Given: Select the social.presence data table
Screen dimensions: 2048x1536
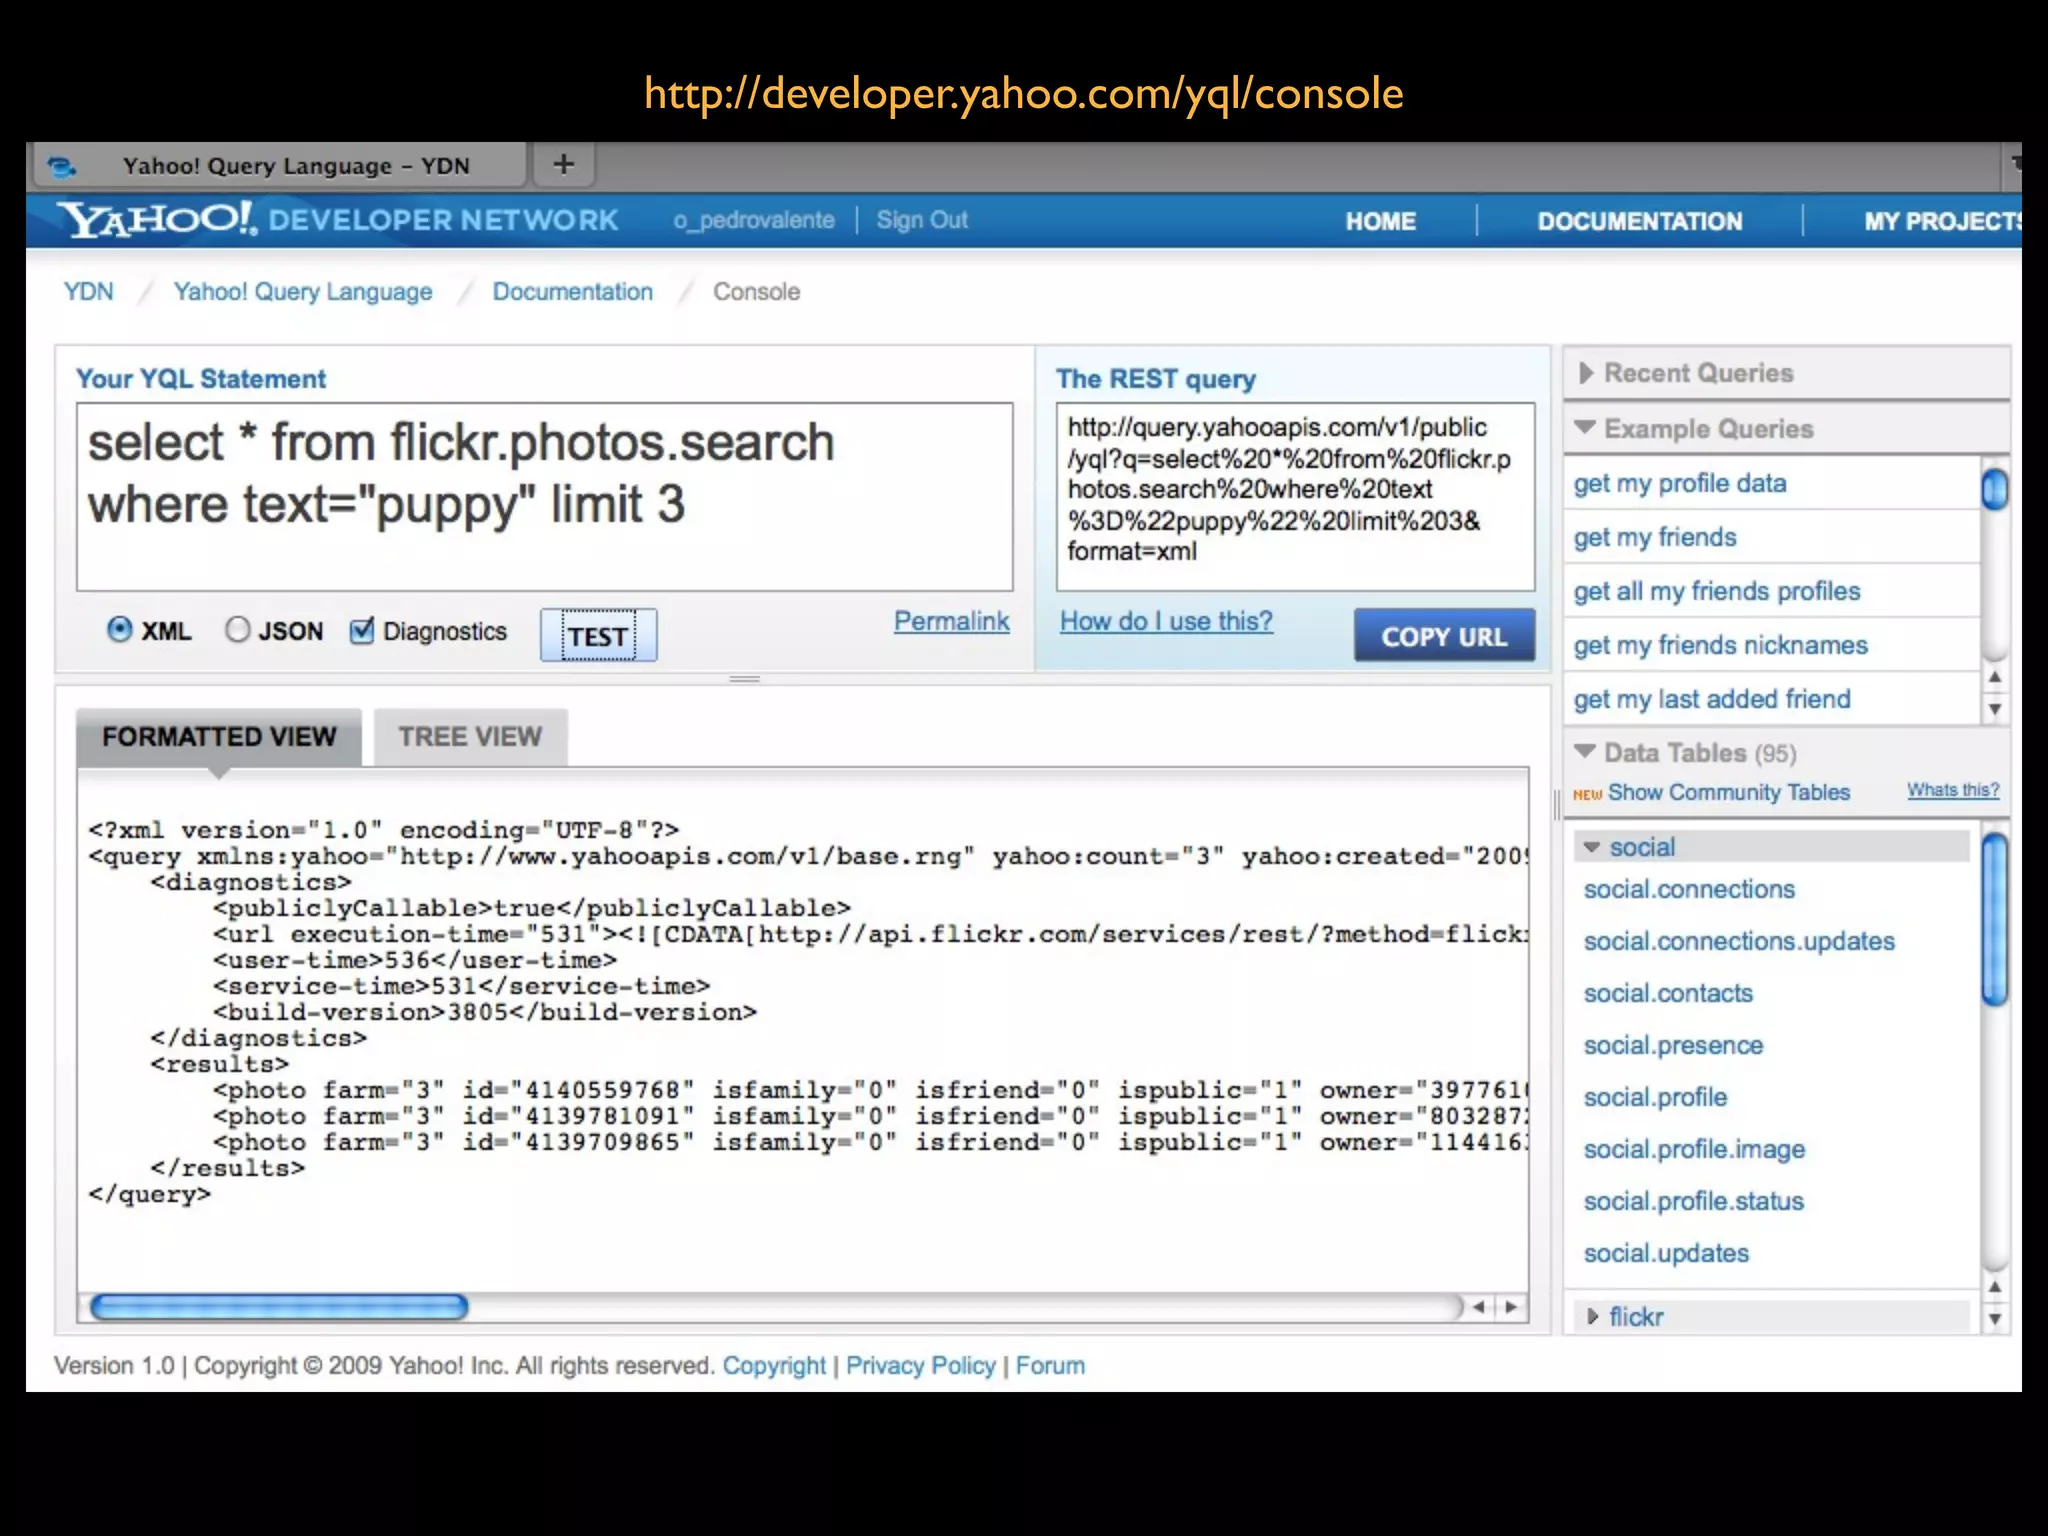Looking at the screenshot, I should [1673, 1045].
